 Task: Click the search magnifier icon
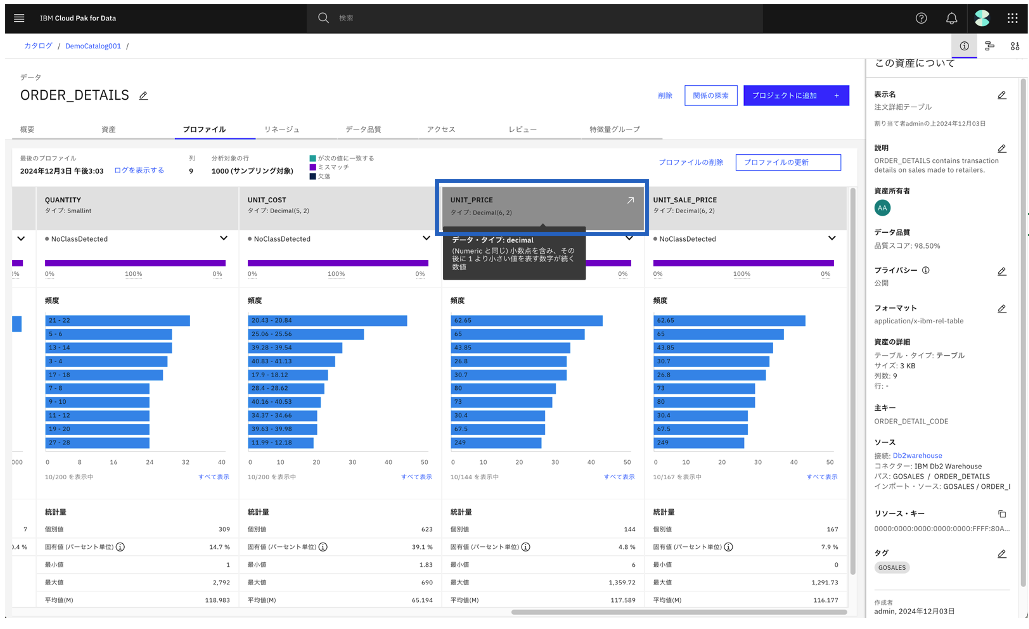pos(323,18)
